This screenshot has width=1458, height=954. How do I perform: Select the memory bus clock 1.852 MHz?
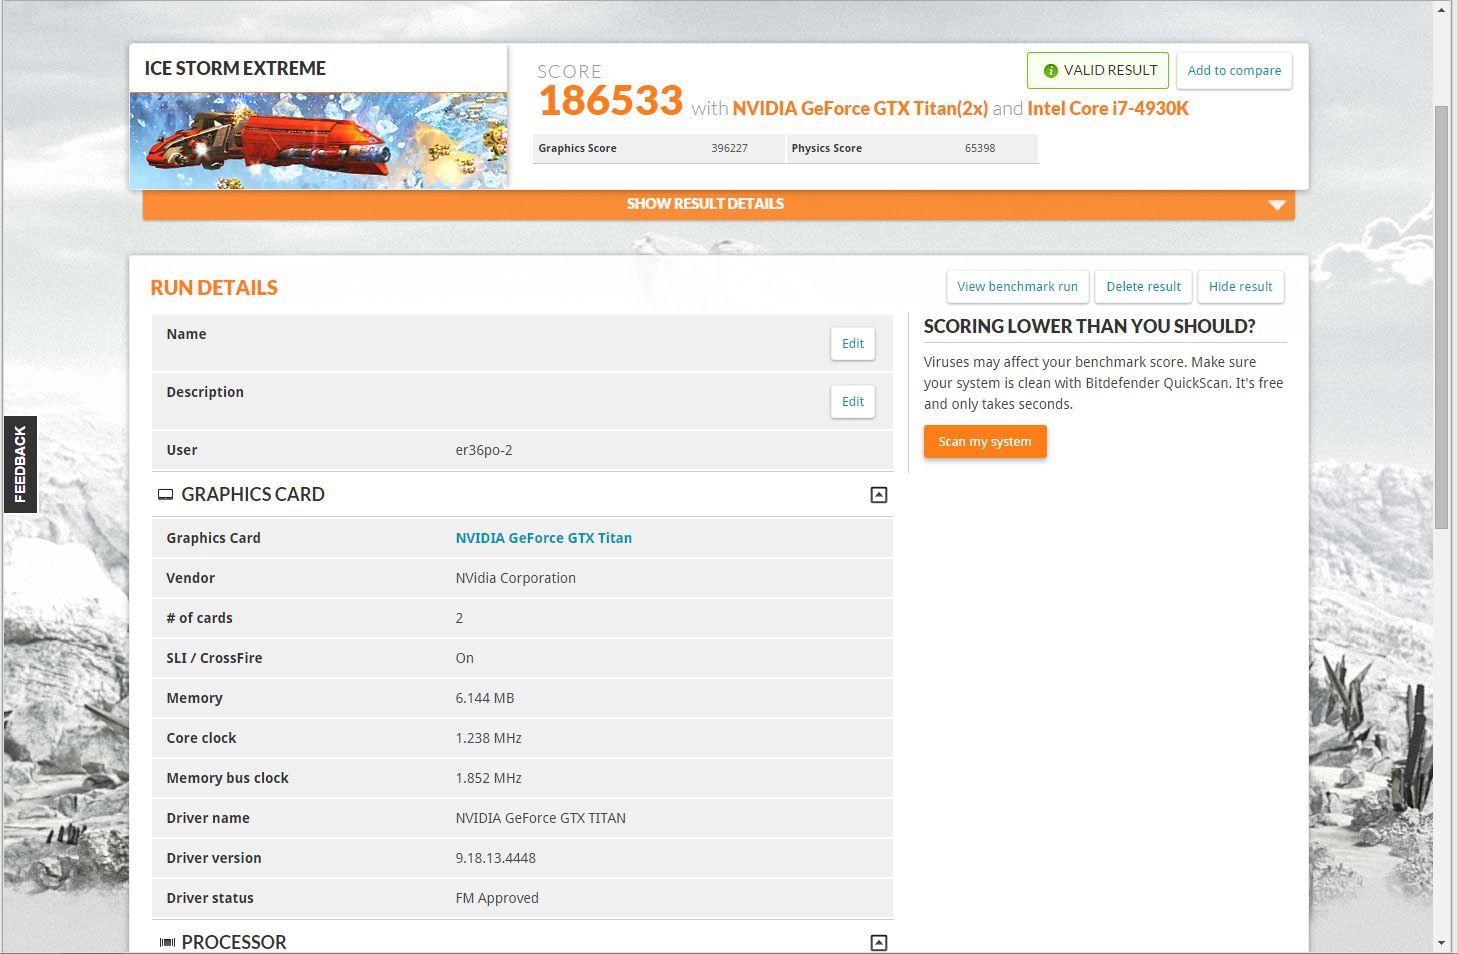[489, 778]
